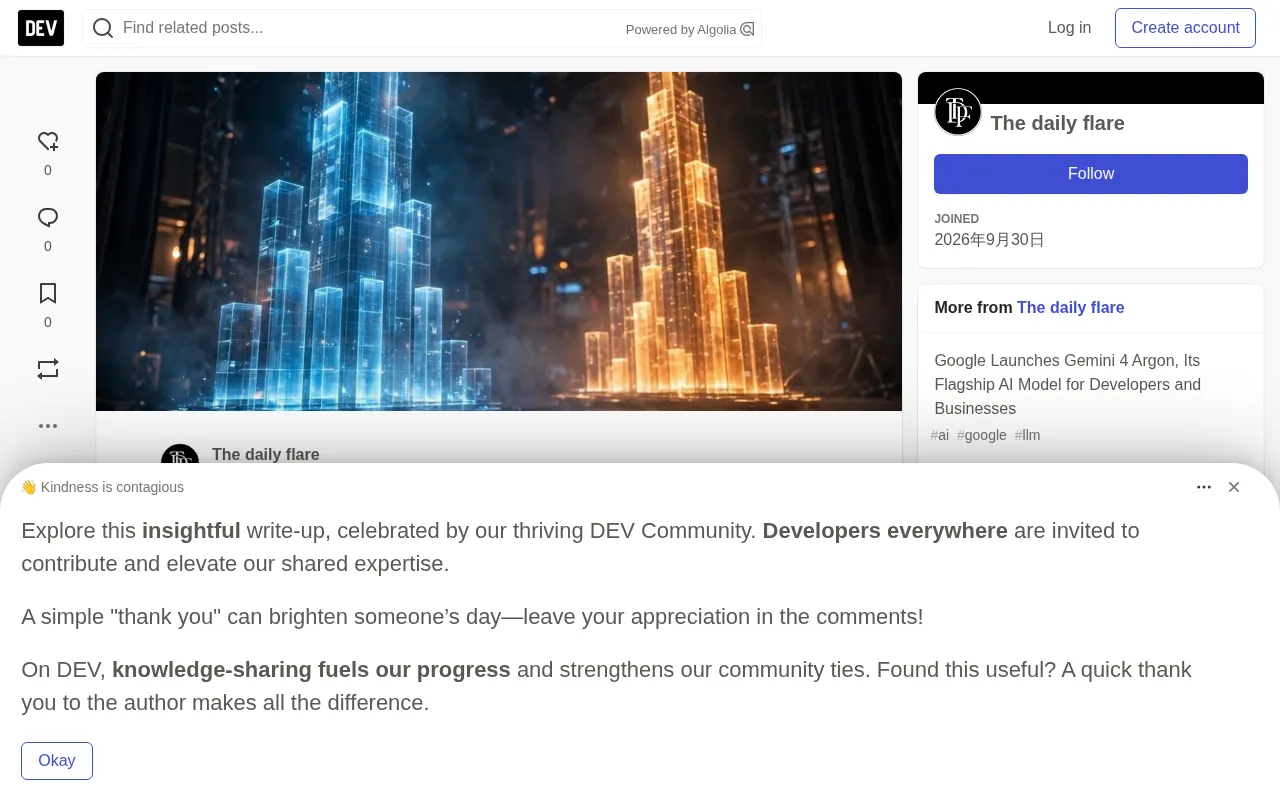Open The daily flare profile name in sidebar
Image resolution: width=1280 pixels, height=800 pixels.
click(x=1057, y=123)
